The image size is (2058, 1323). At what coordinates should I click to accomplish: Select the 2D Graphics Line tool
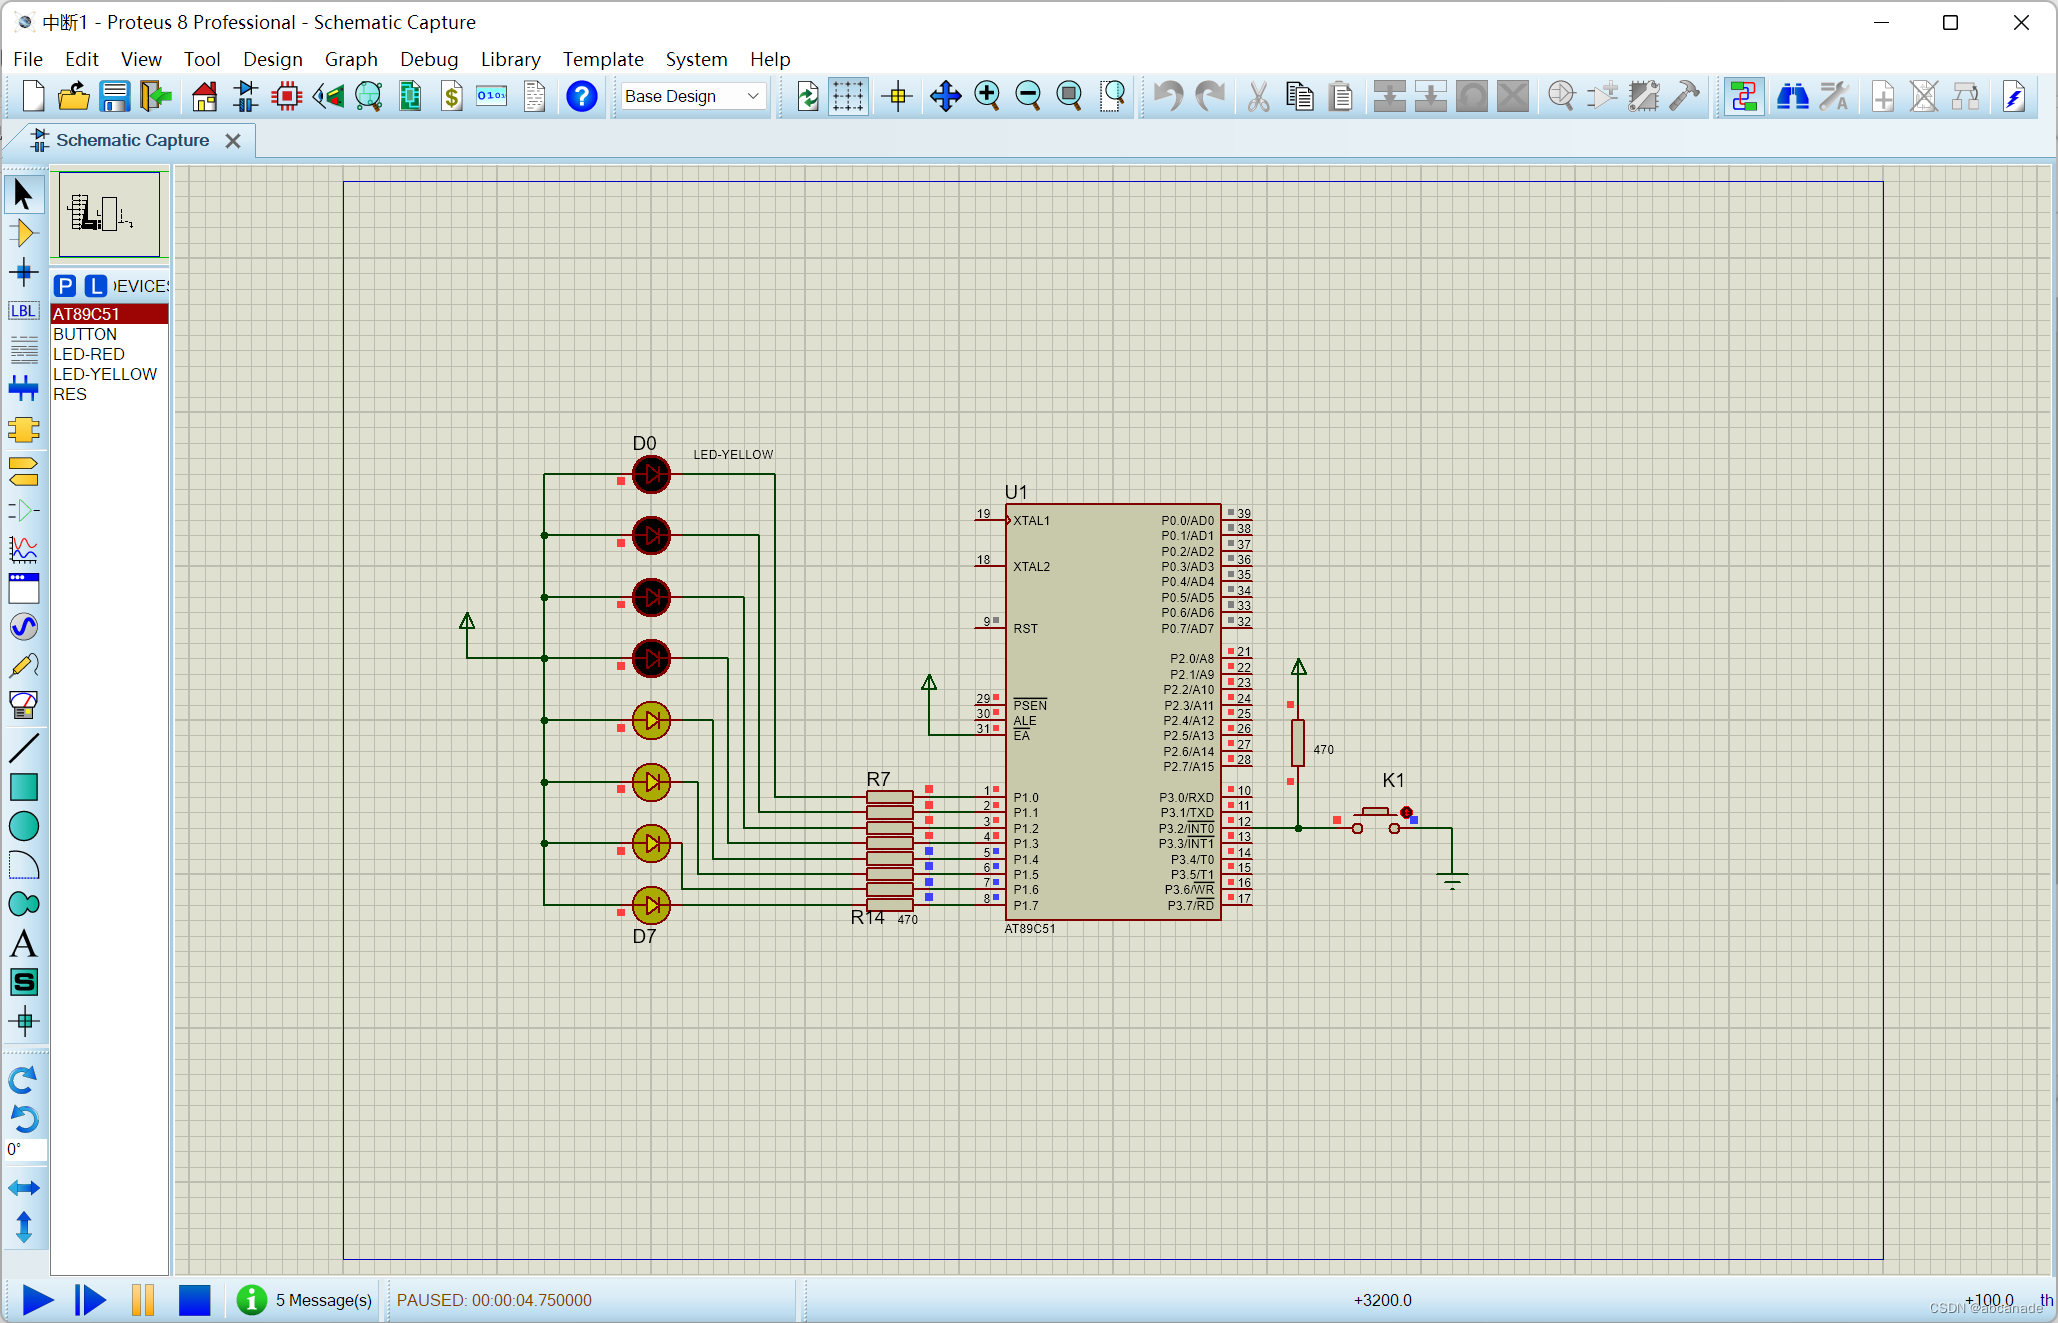pos(24,747)
